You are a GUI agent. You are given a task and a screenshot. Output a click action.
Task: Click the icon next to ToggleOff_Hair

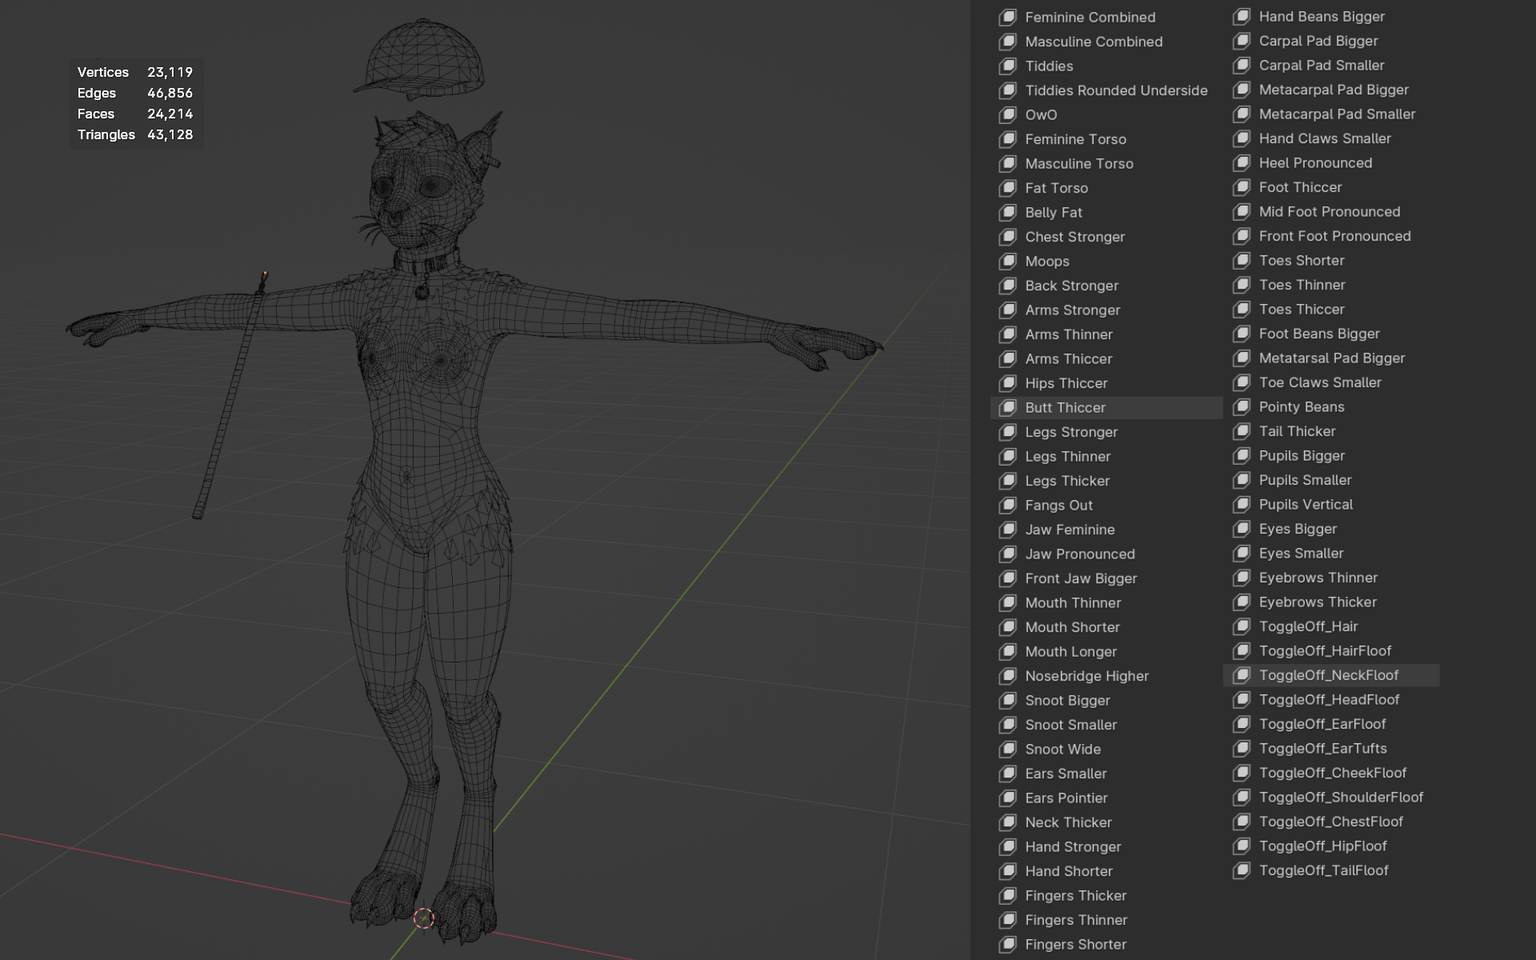coord(1242,626)
